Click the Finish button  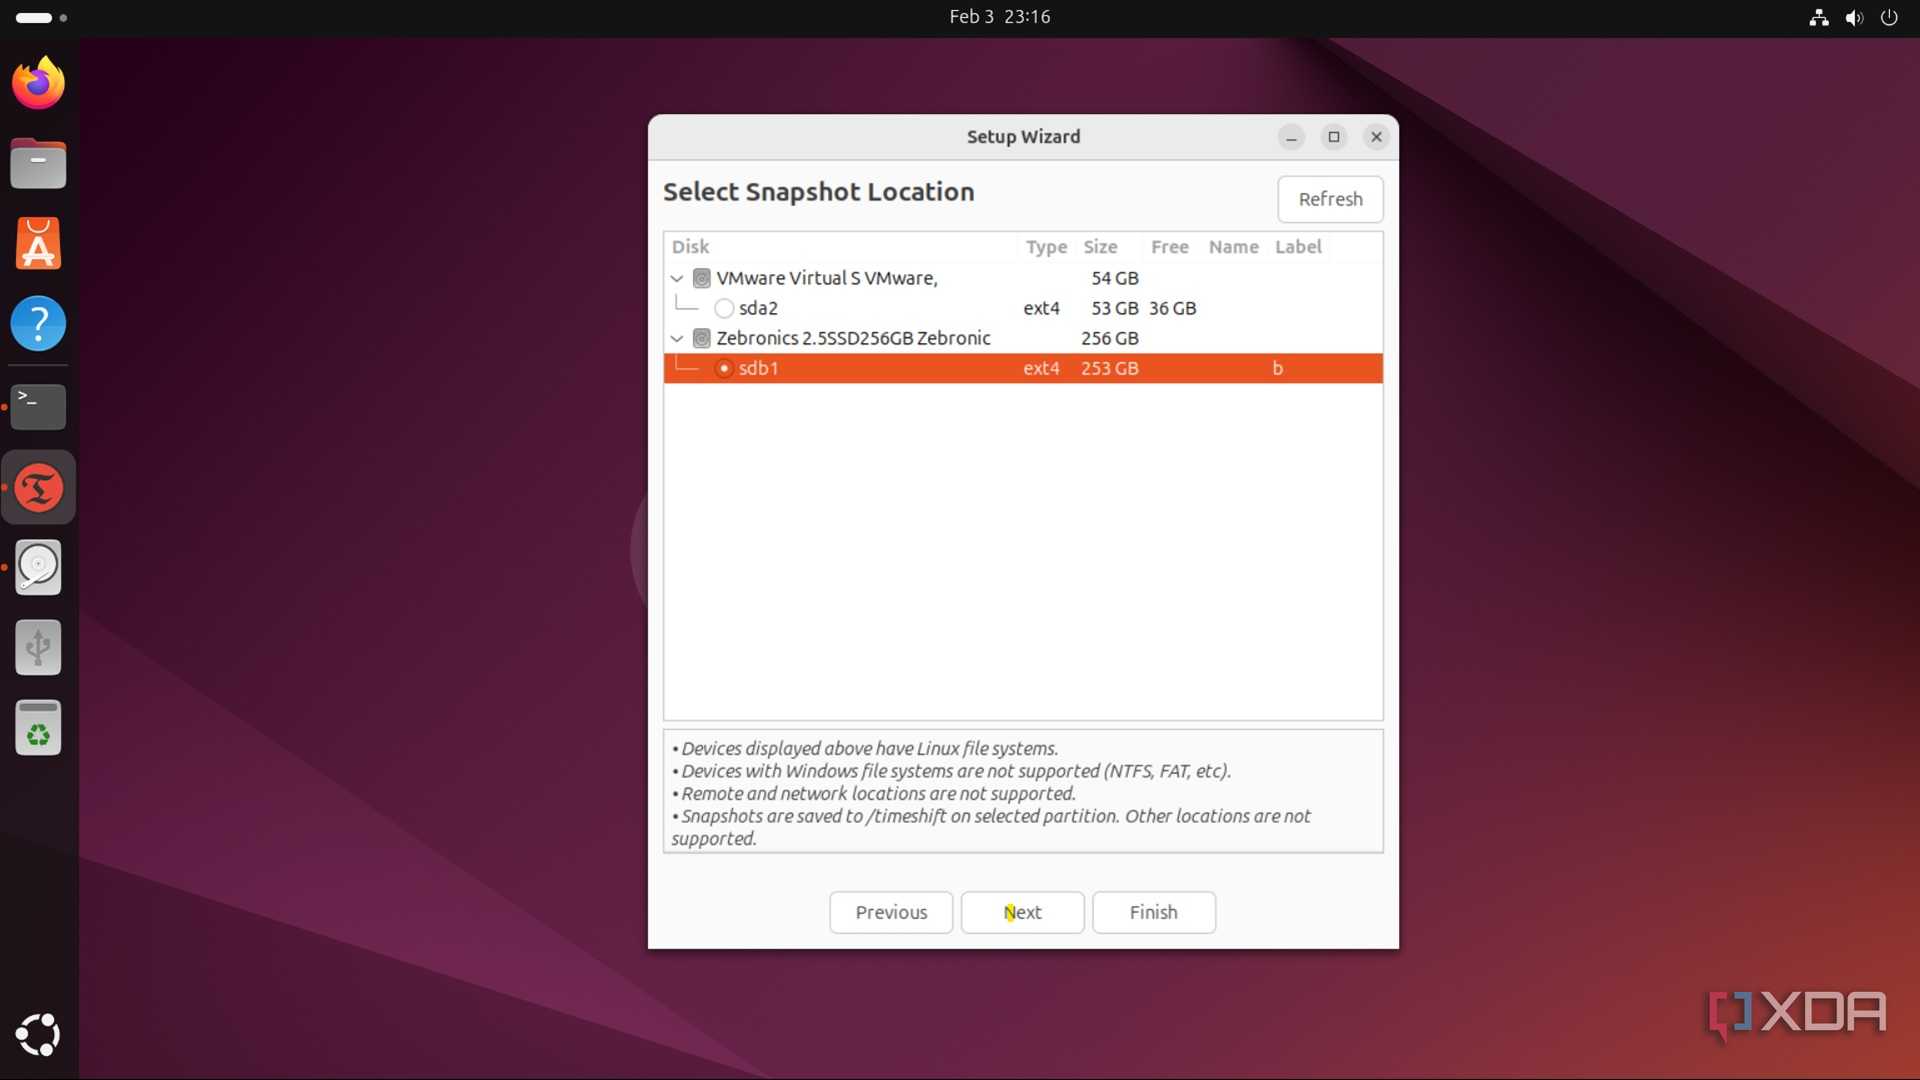(x=1154, y=912)
